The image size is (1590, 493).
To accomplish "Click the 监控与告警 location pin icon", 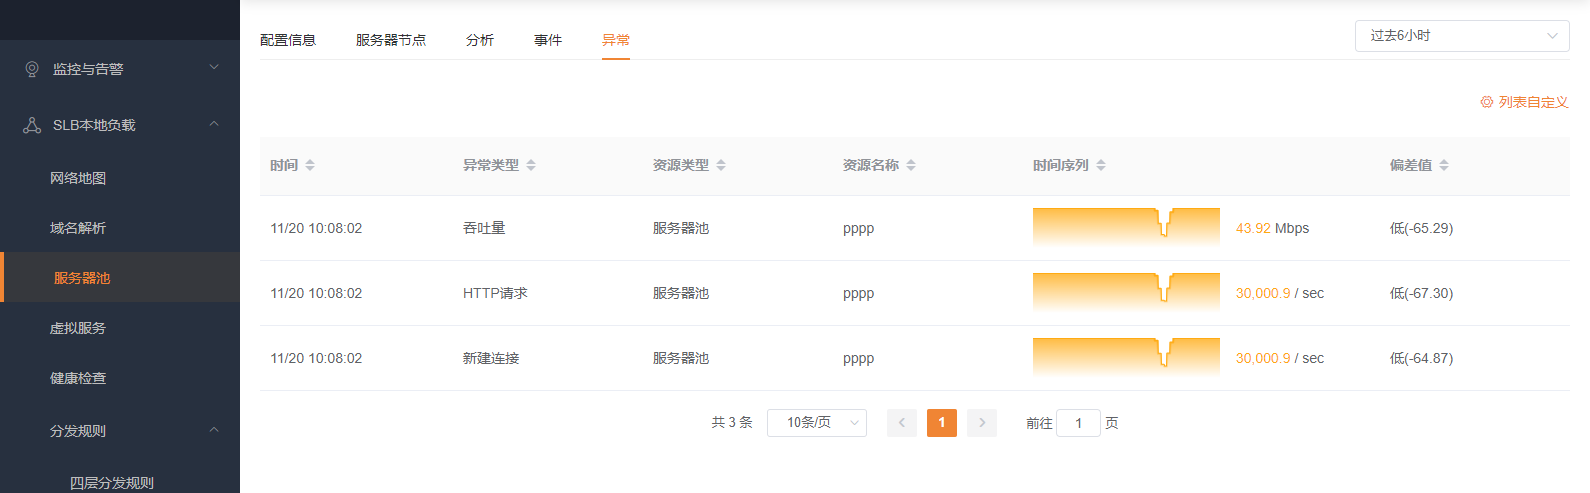I will pyautogui.click(x=32, y=69).
